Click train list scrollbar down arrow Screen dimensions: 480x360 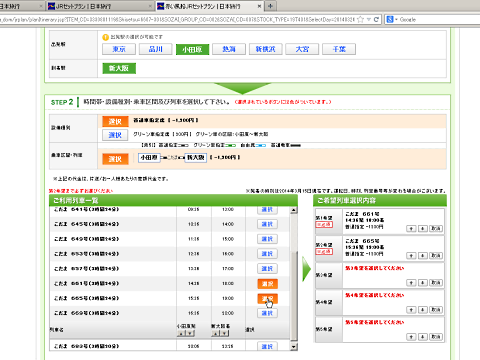click(x=293, y=347)
